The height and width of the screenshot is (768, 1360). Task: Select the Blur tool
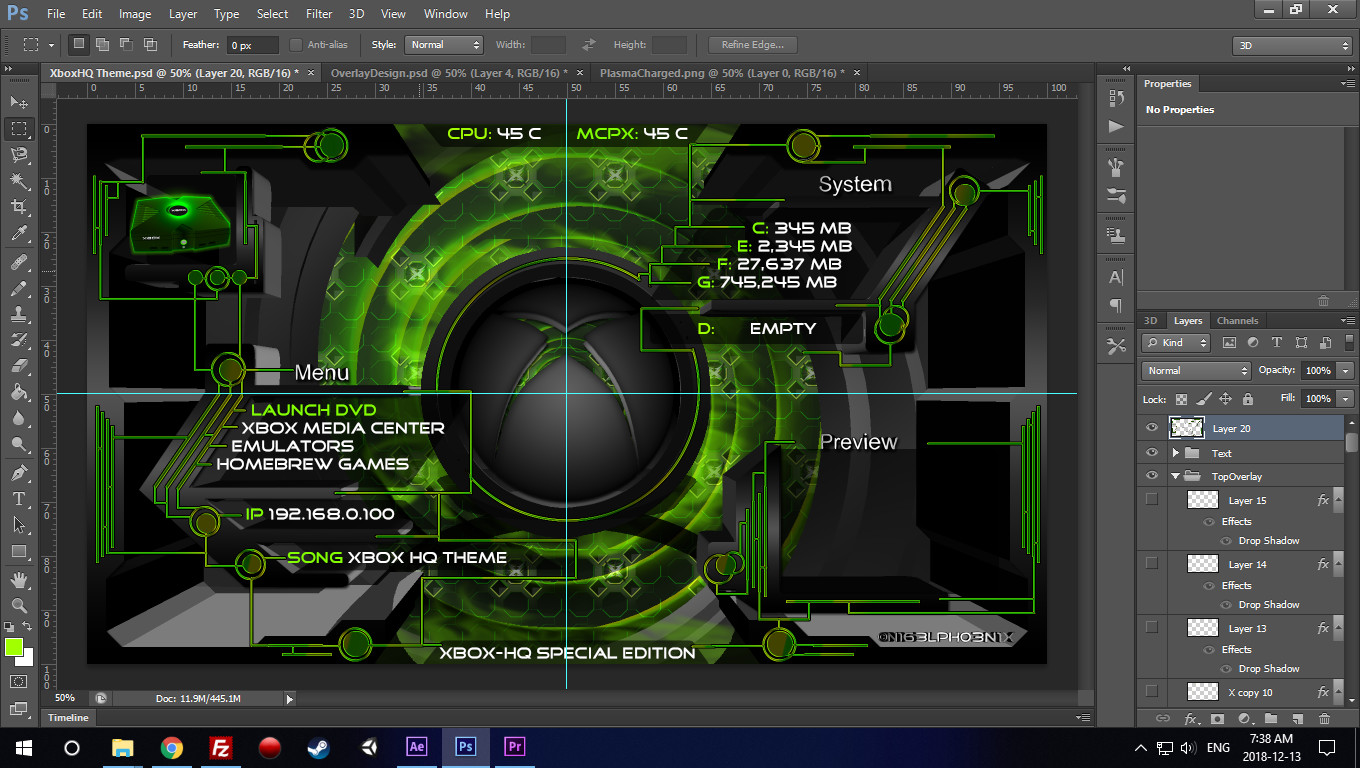(x=19, y=418)
